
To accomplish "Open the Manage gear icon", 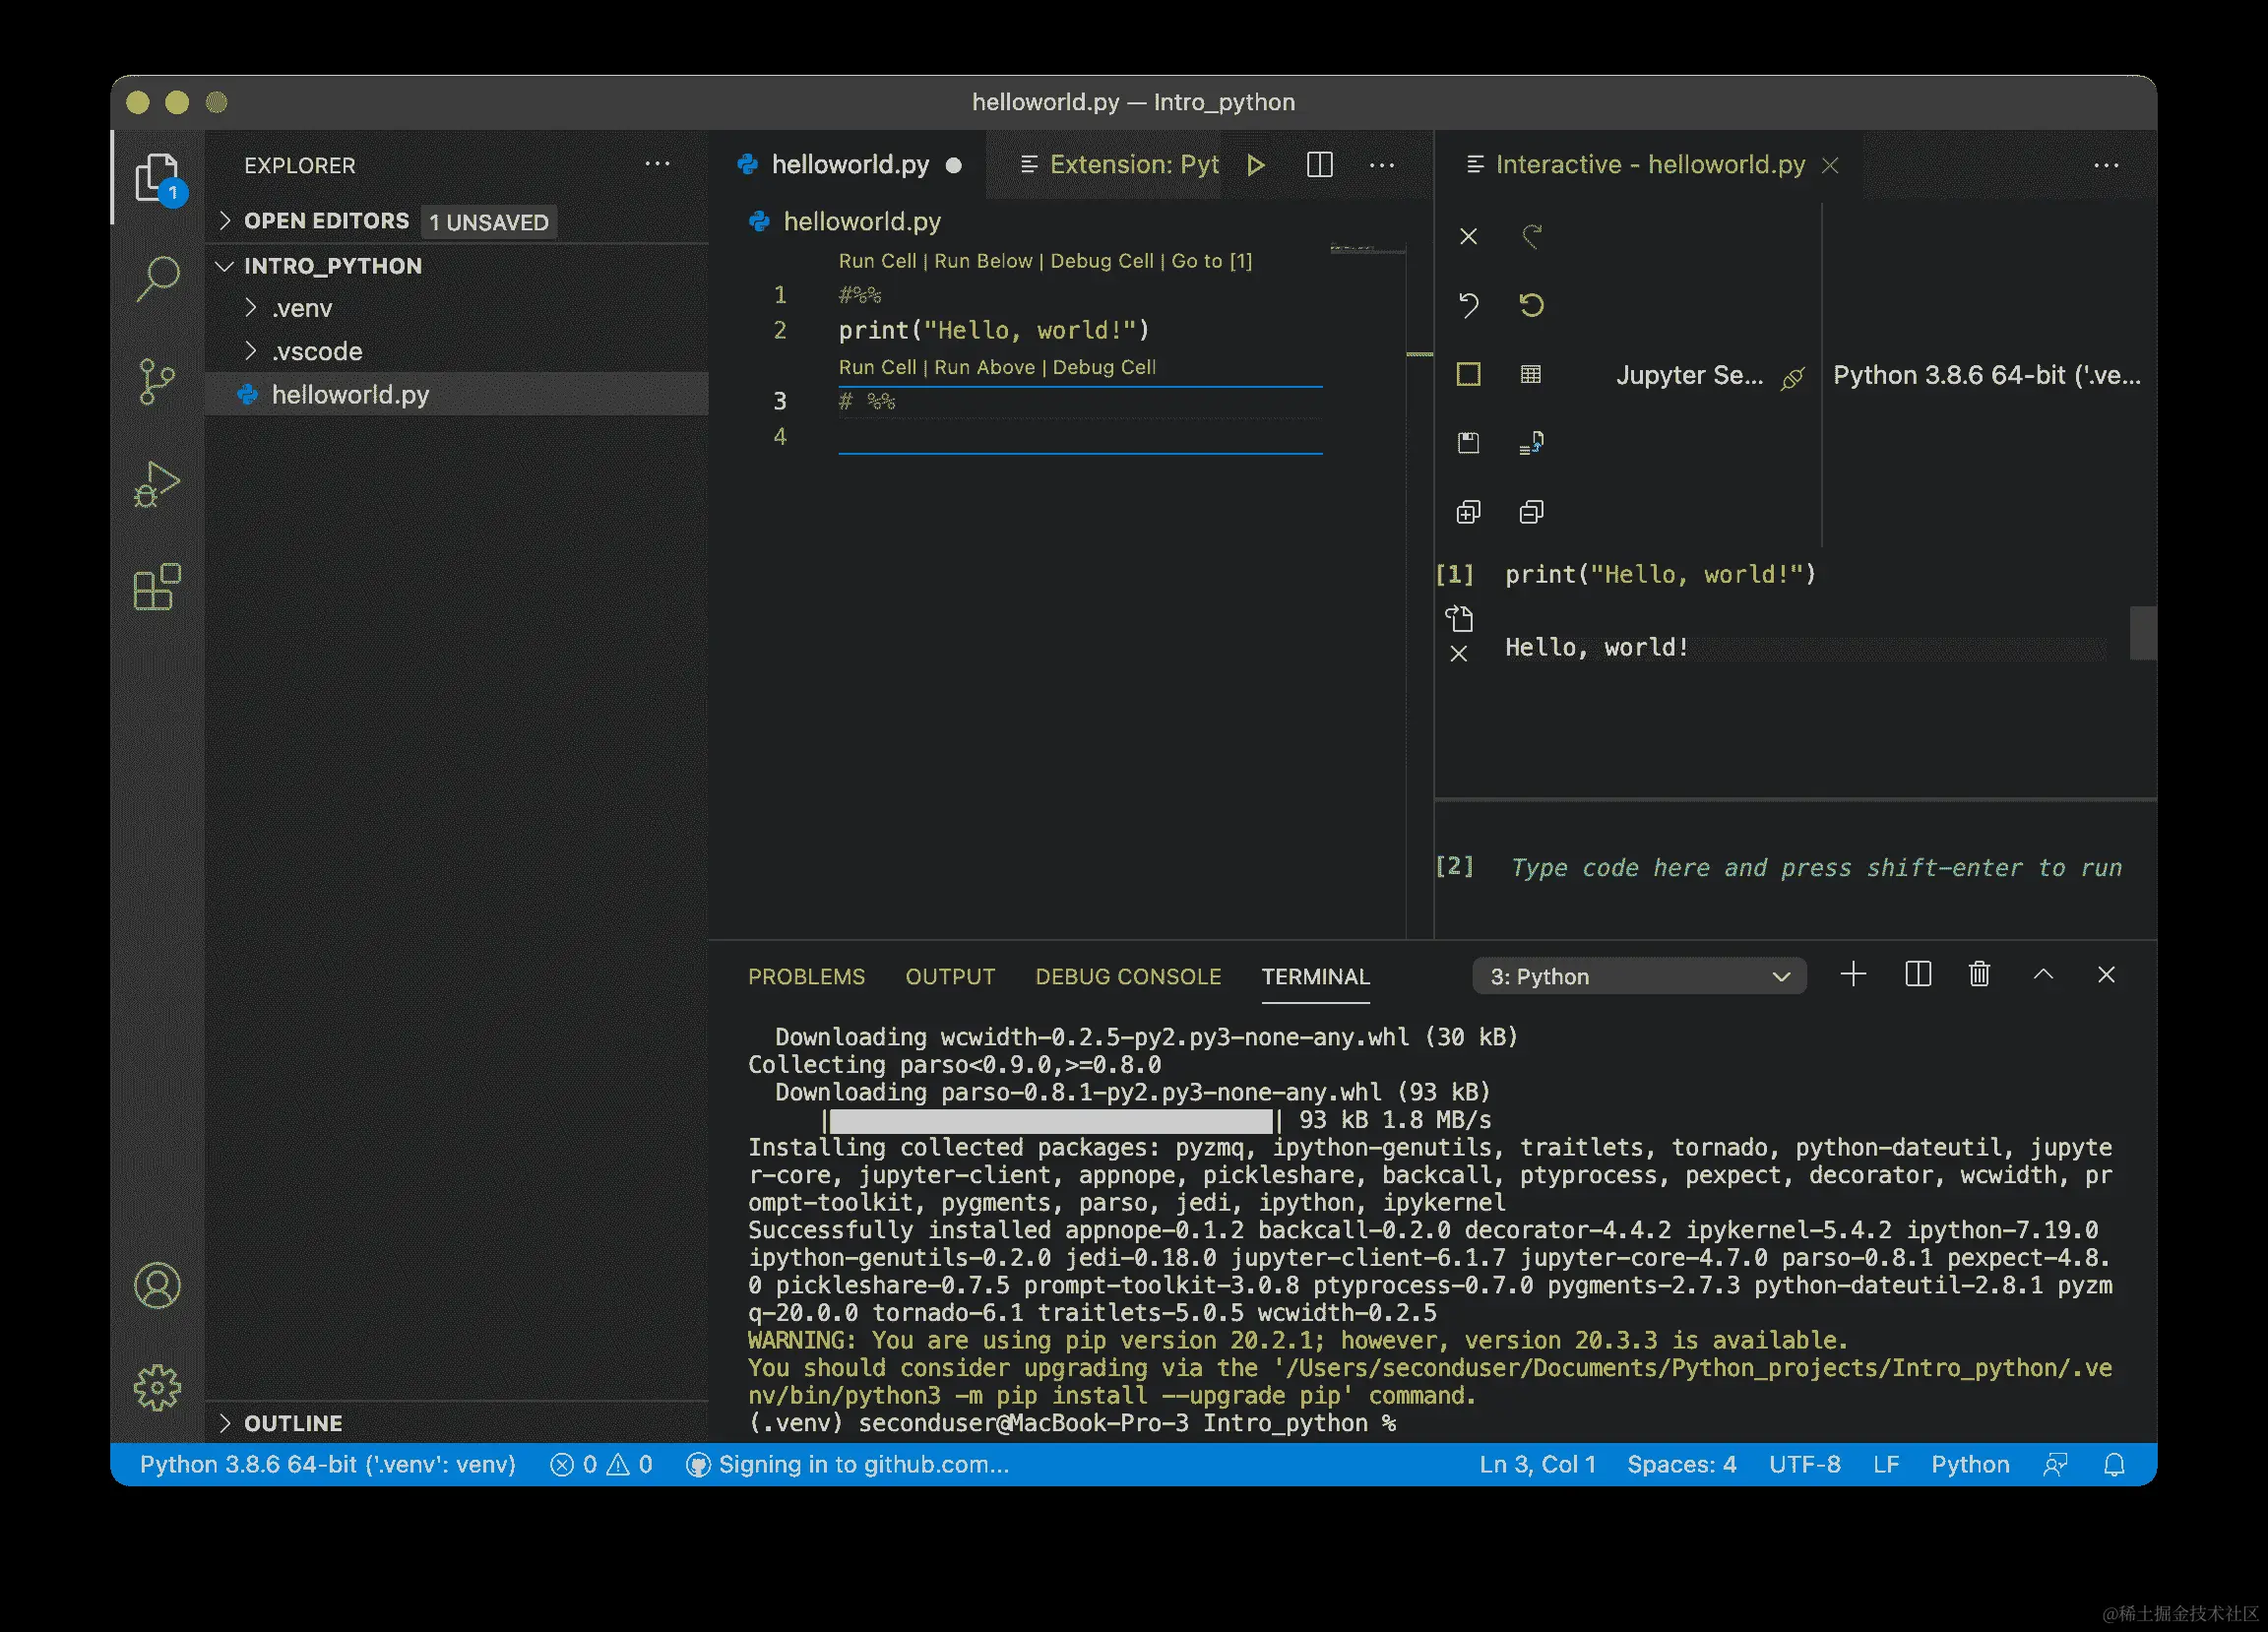I will [157, 1388].
